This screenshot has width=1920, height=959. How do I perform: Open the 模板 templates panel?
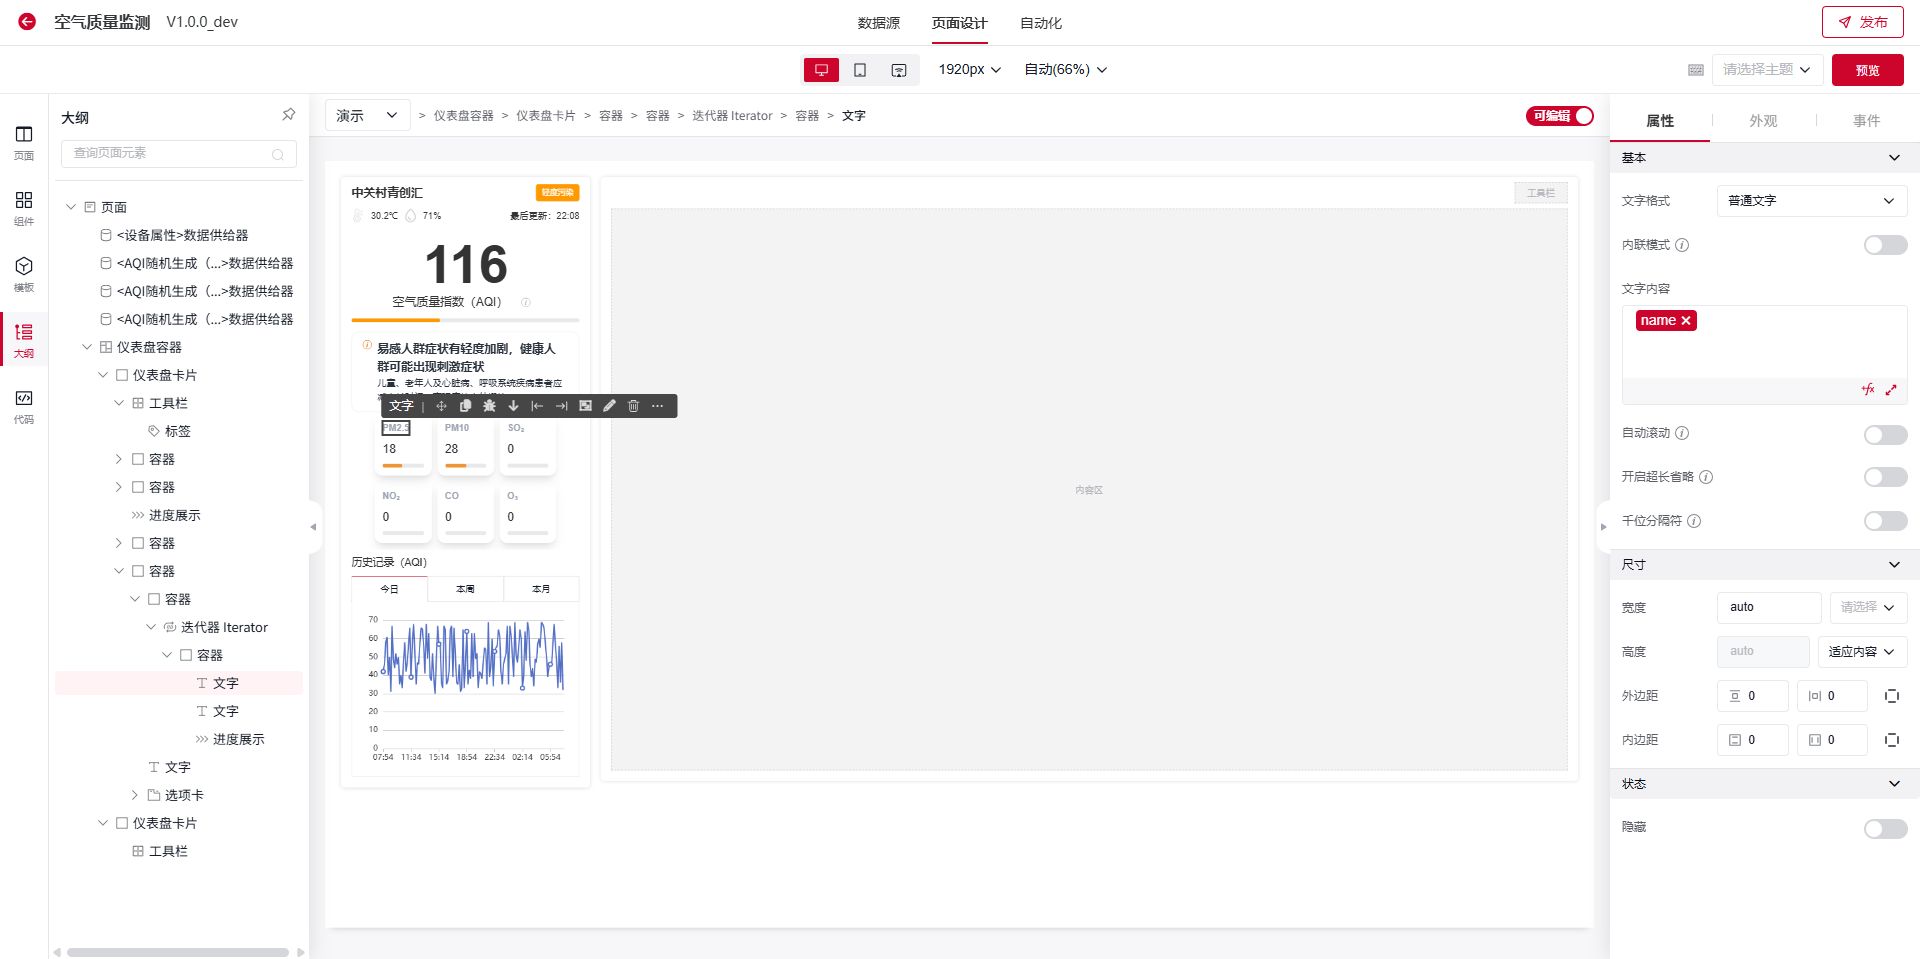tap(24, 272)
